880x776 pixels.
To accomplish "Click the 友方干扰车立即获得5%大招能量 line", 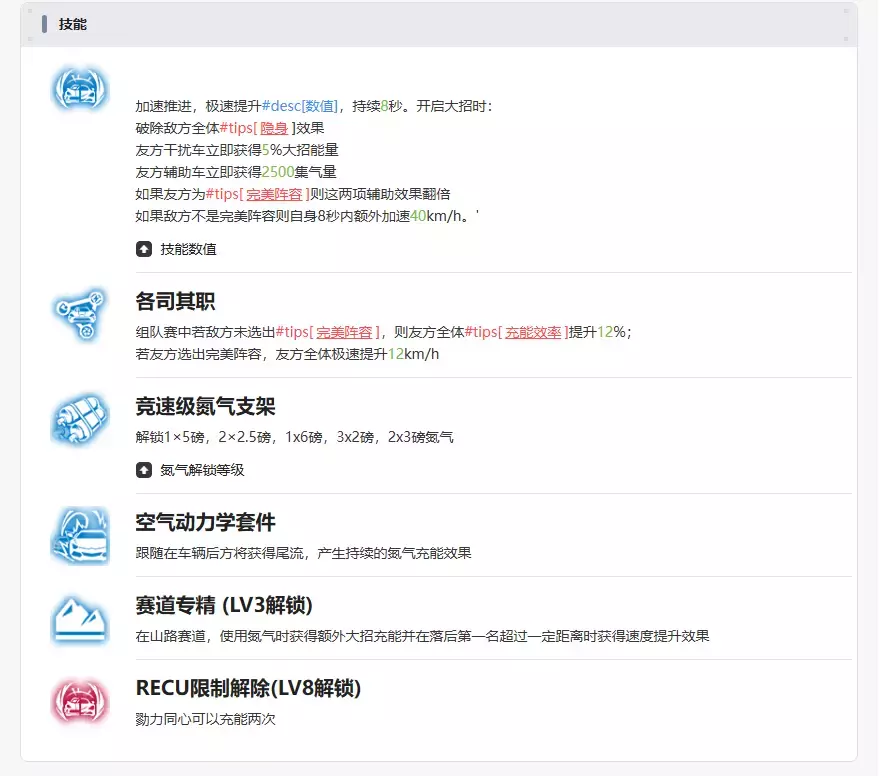I will 237,150.
